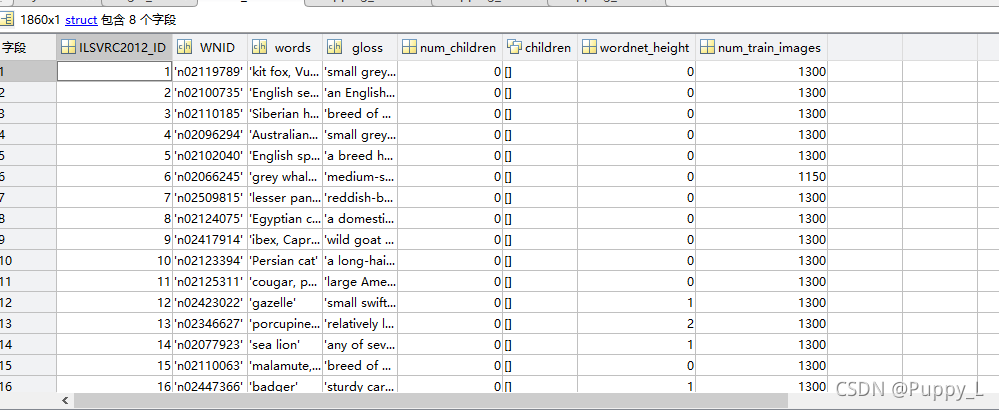999x410 pixels.
Task: Open the struct type link
Action: tap(81, 20)
